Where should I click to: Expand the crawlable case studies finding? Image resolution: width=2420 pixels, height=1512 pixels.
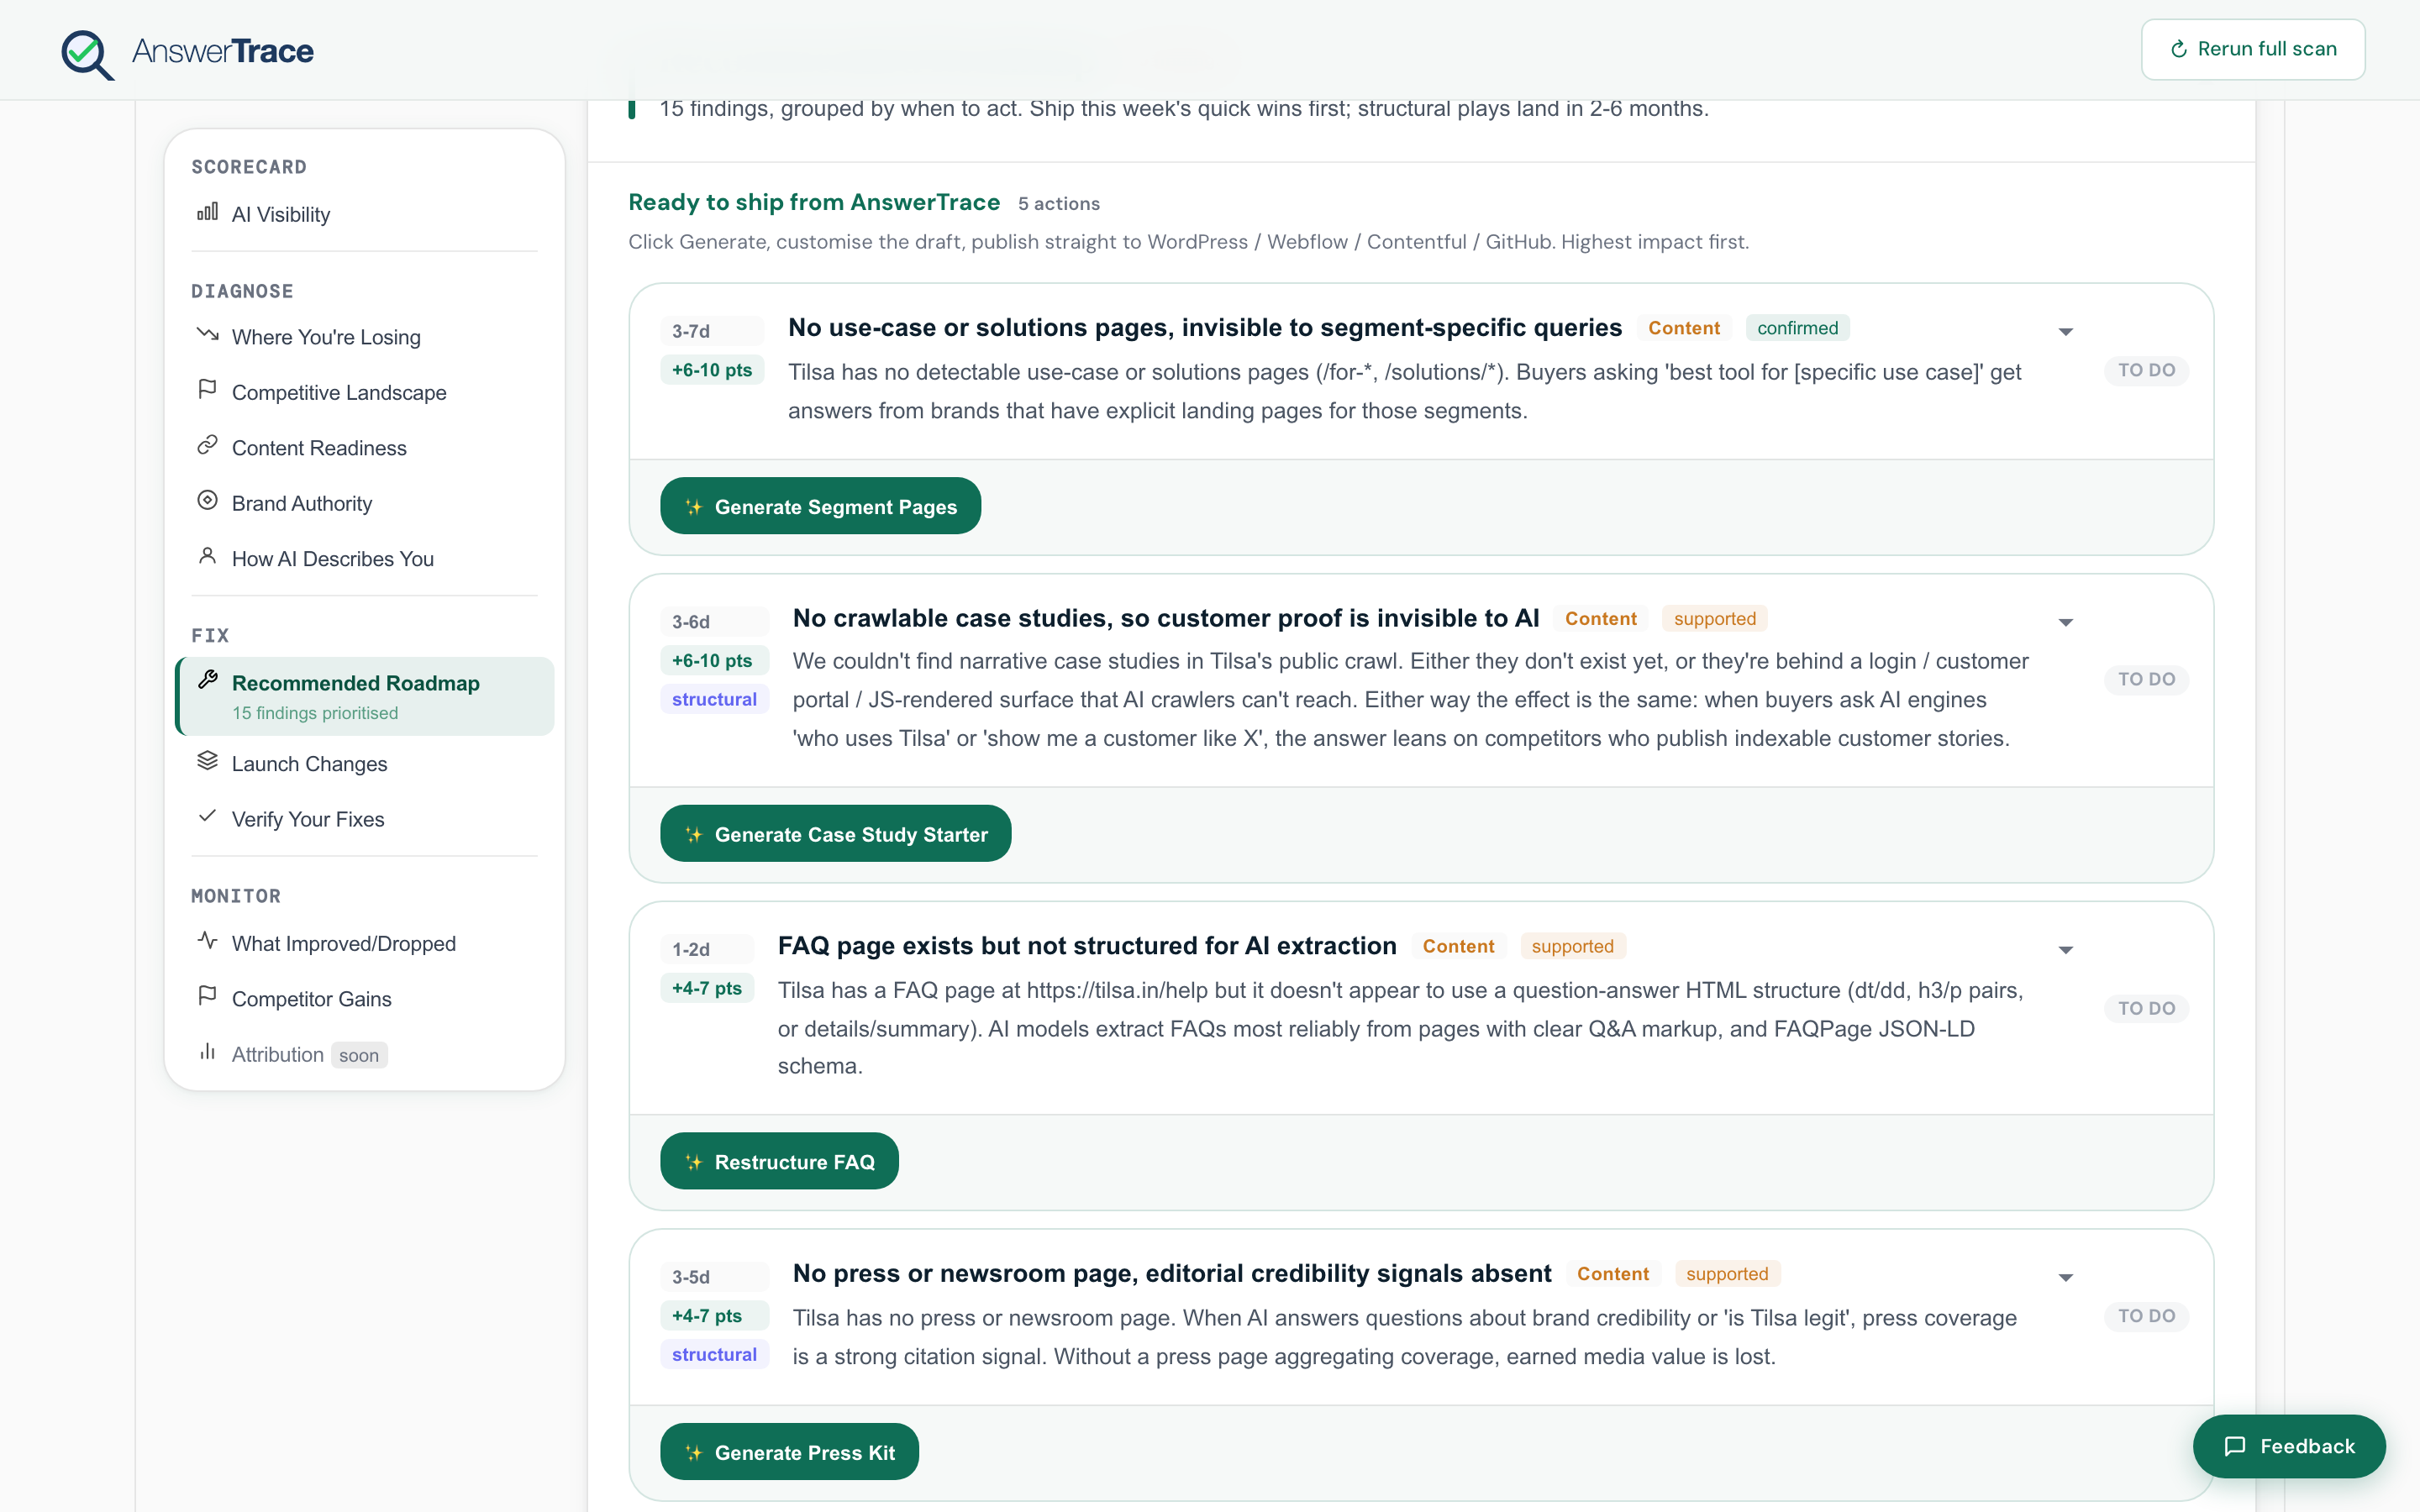(x=2066, y=622)
